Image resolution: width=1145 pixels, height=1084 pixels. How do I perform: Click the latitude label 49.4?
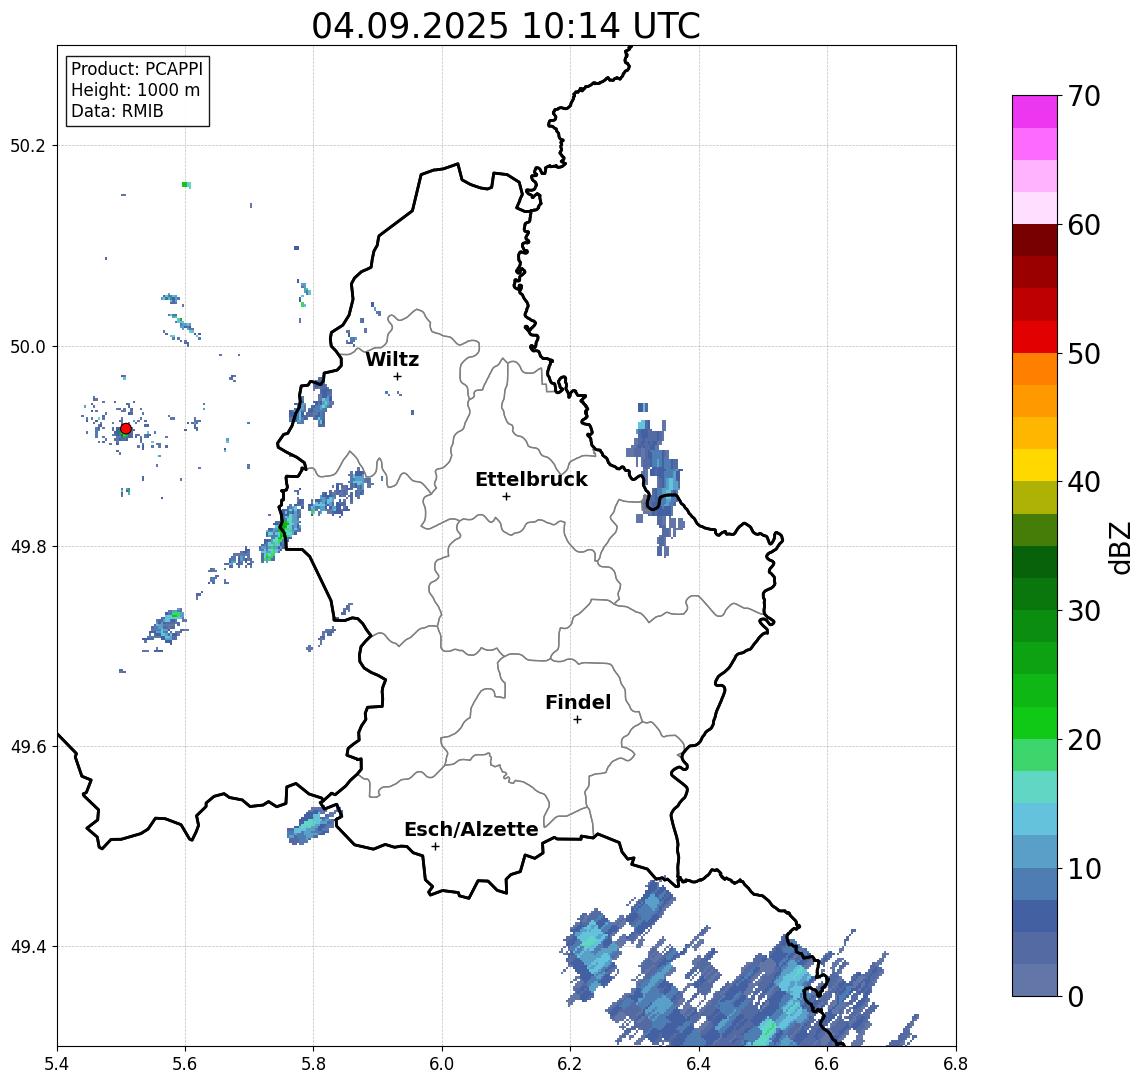pos(28,947)
